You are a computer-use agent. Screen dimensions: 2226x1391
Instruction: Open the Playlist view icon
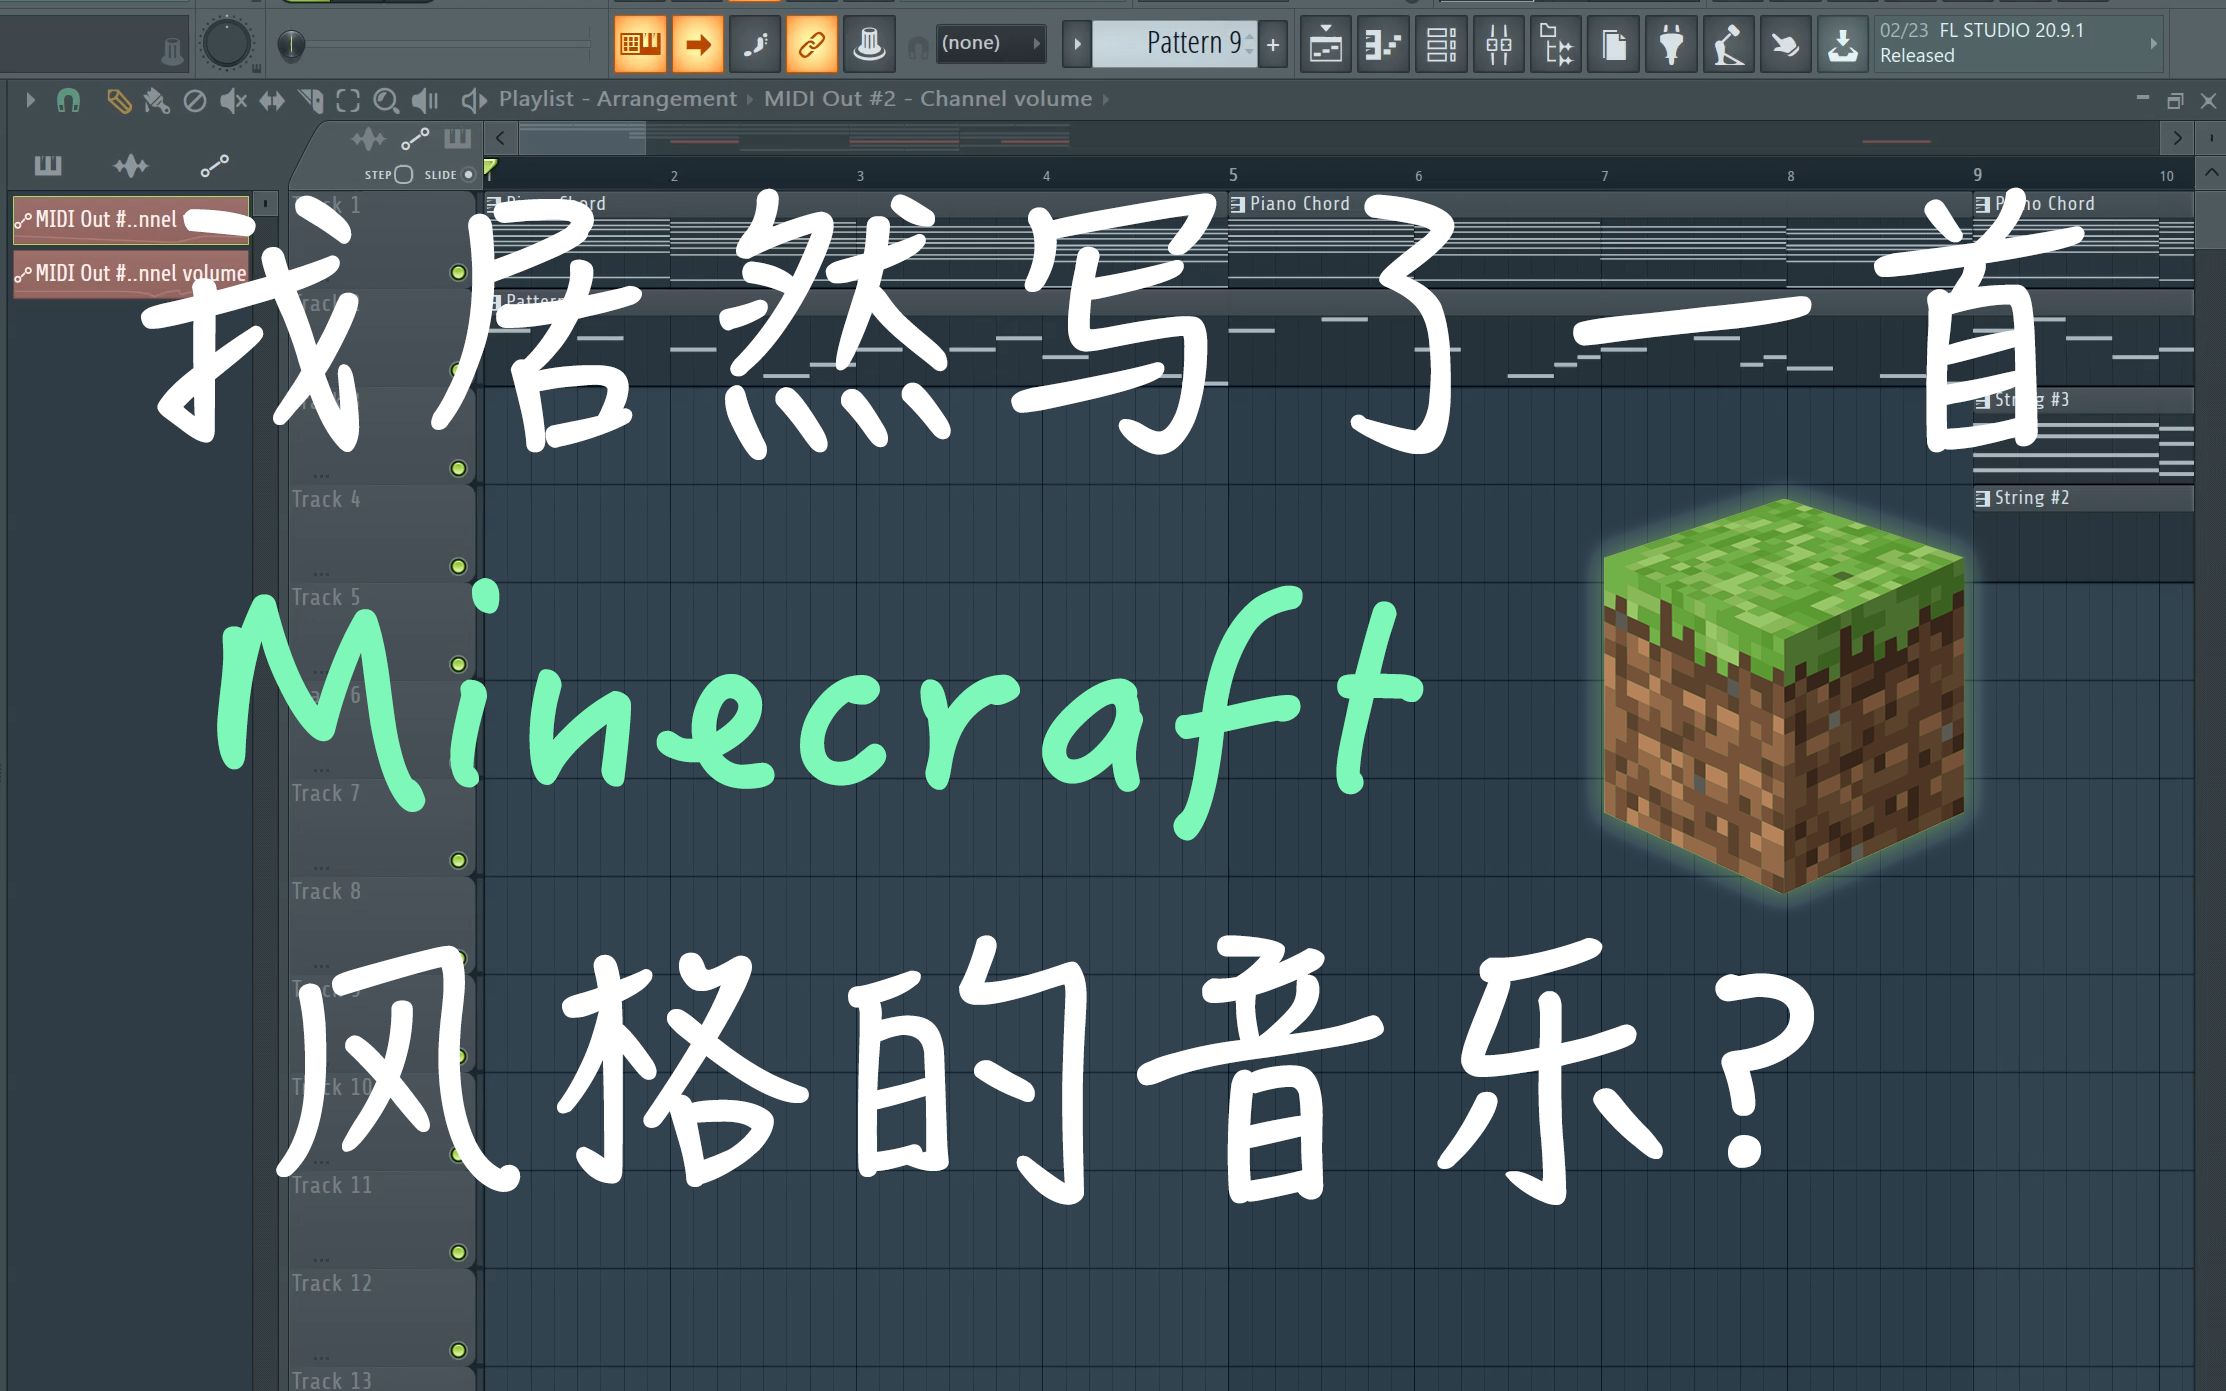[x=1326, y=45]
